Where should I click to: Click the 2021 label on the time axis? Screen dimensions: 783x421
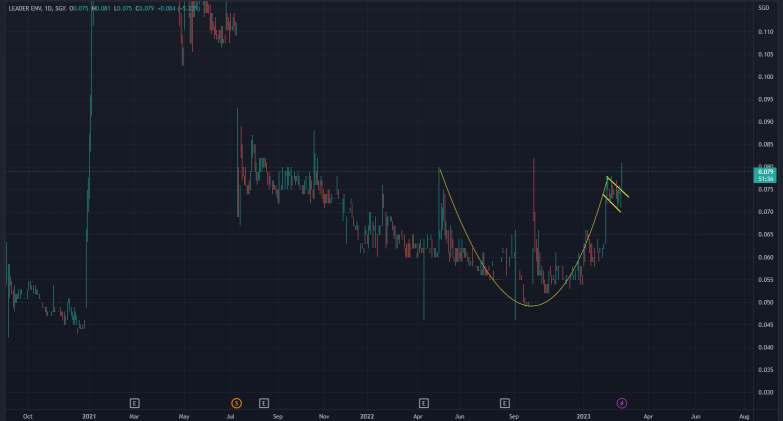[x=89, y=414]
